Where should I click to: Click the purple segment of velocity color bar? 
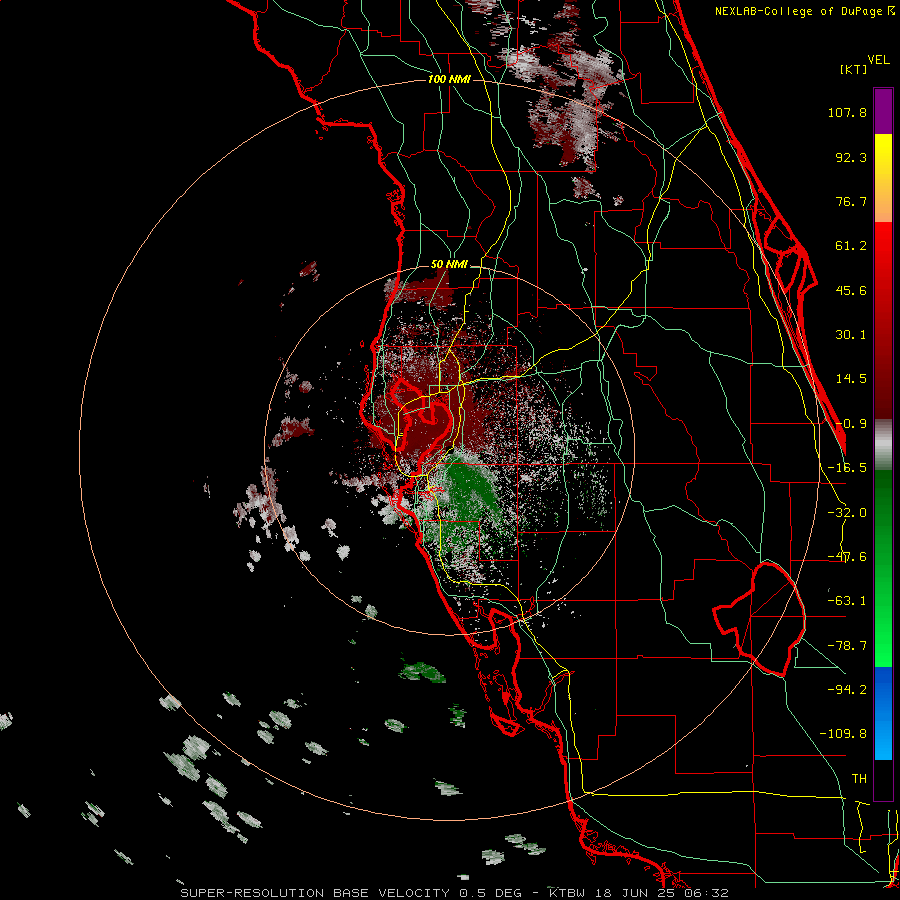coord(883,111)
